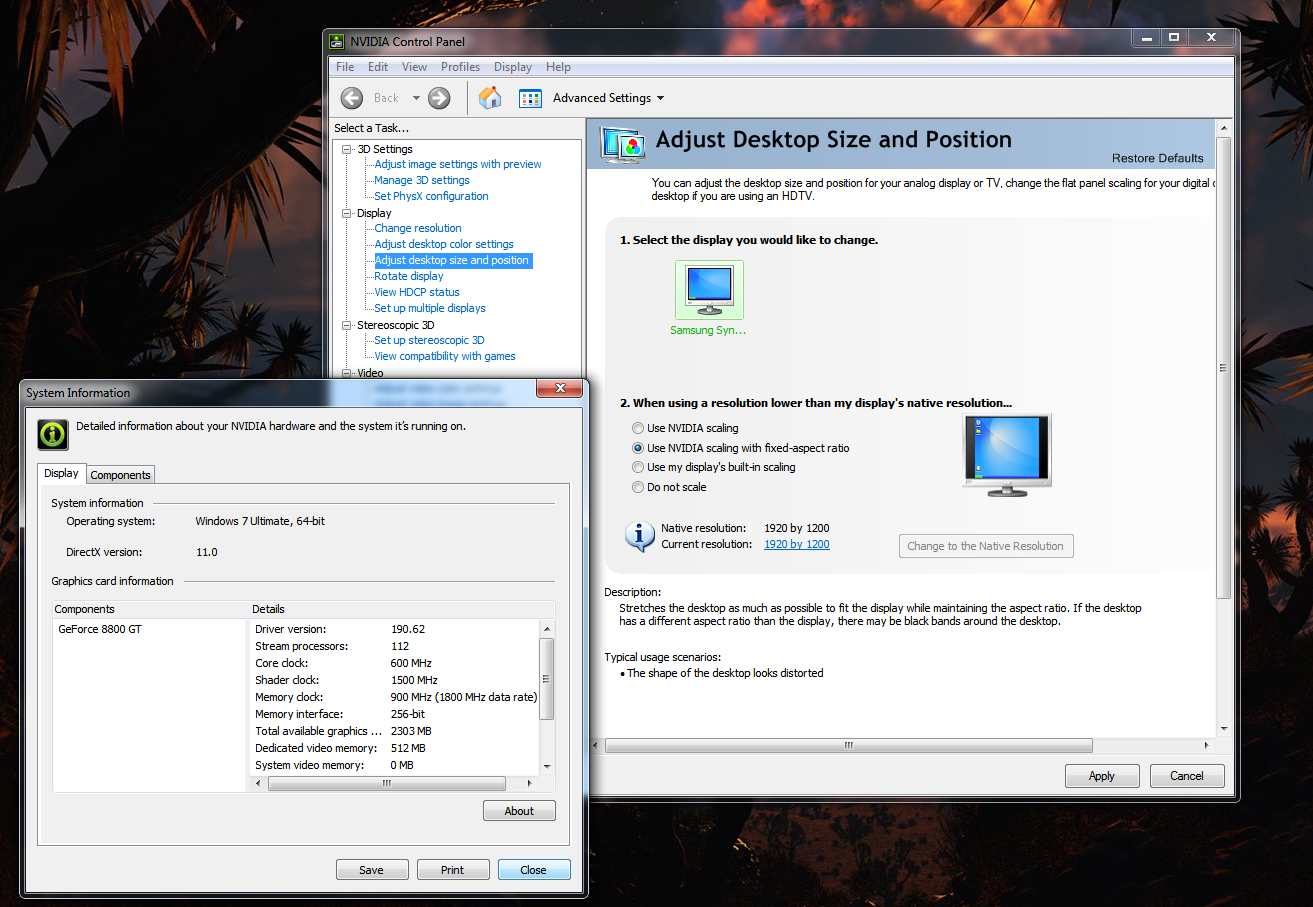Open Change resolution in task tree

(x=418, y=228)
